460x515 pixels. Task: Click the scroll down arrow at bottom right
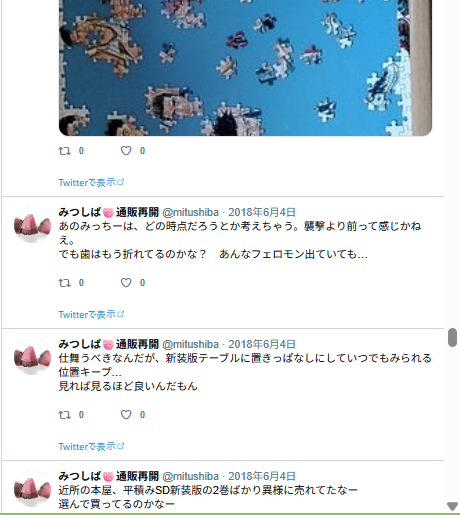pyautogui.click(x=452, y=506)
